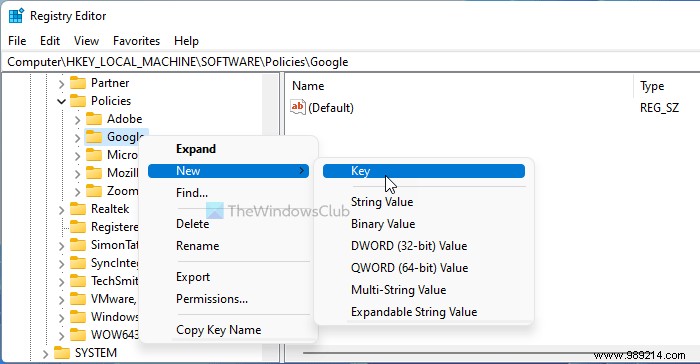The width and height of the screenshot is (700, 364).
Task: Create a new Key from submenu
Action: tap(424, 171)
